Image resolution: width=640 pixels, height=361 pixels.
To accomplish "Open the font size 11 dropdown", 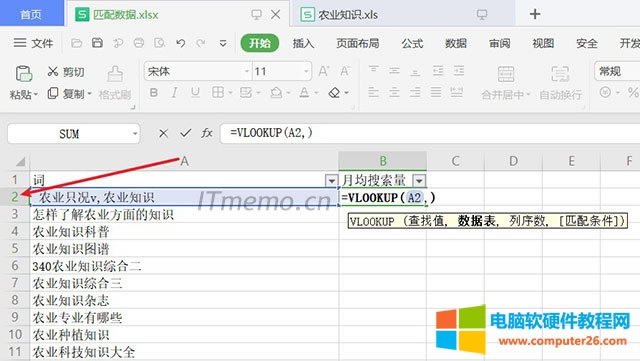I will [306, 71].
